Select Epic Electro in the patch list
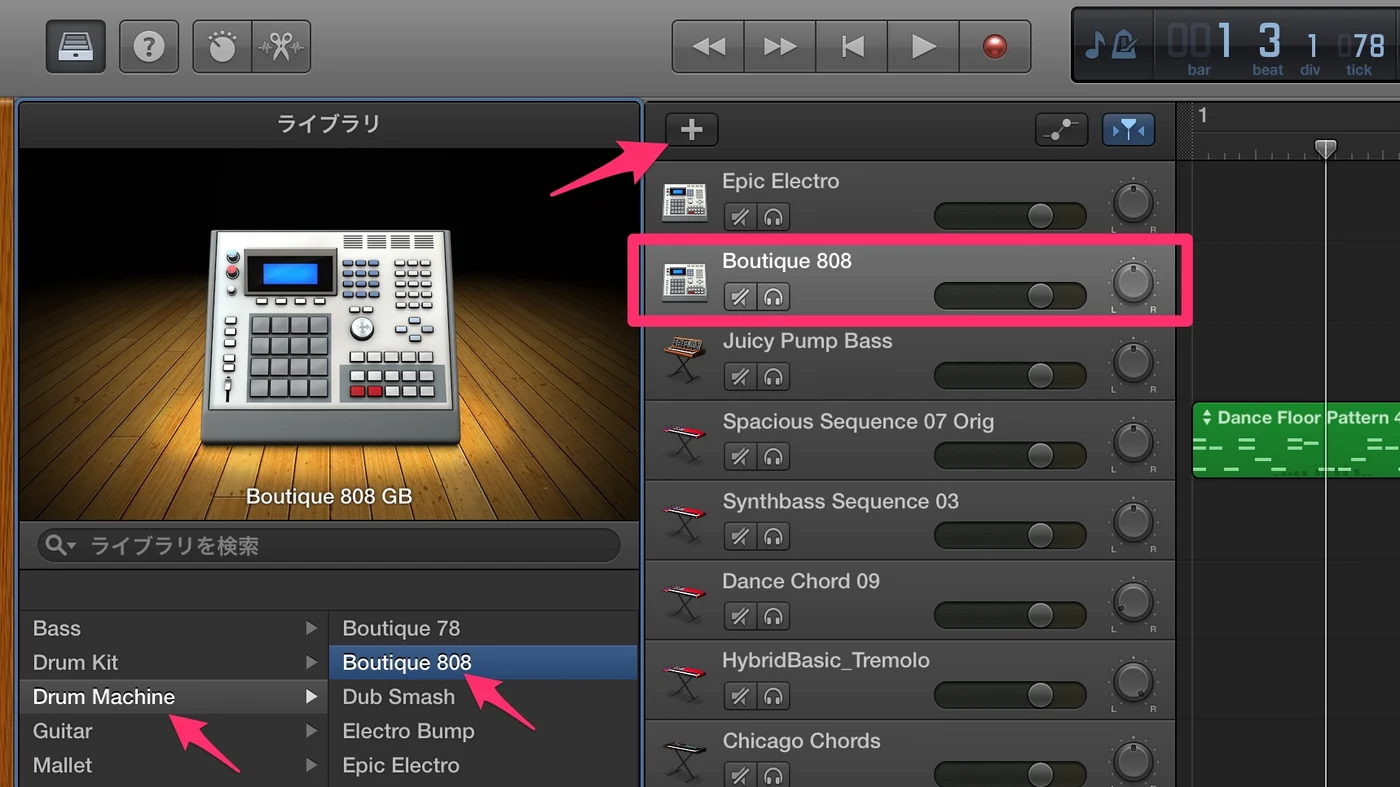The width and height of the screenshot is (1400, 787). coord(484,765)
